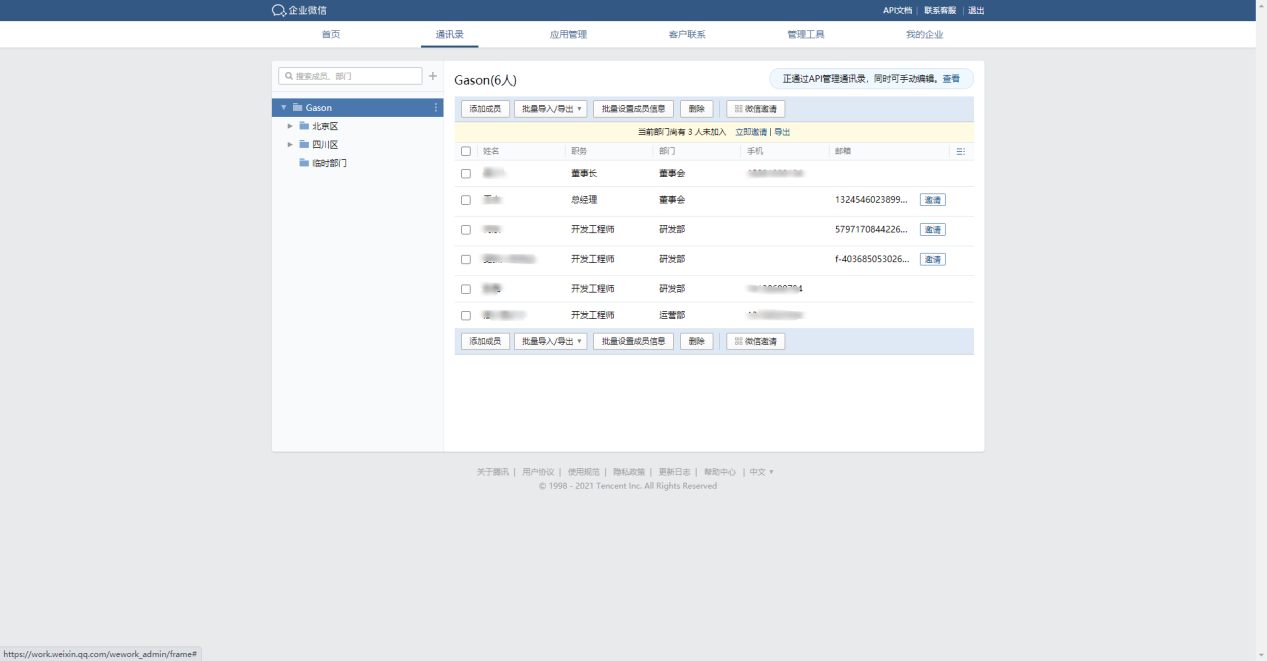Open the column settings icon in table header

point(960,152)
